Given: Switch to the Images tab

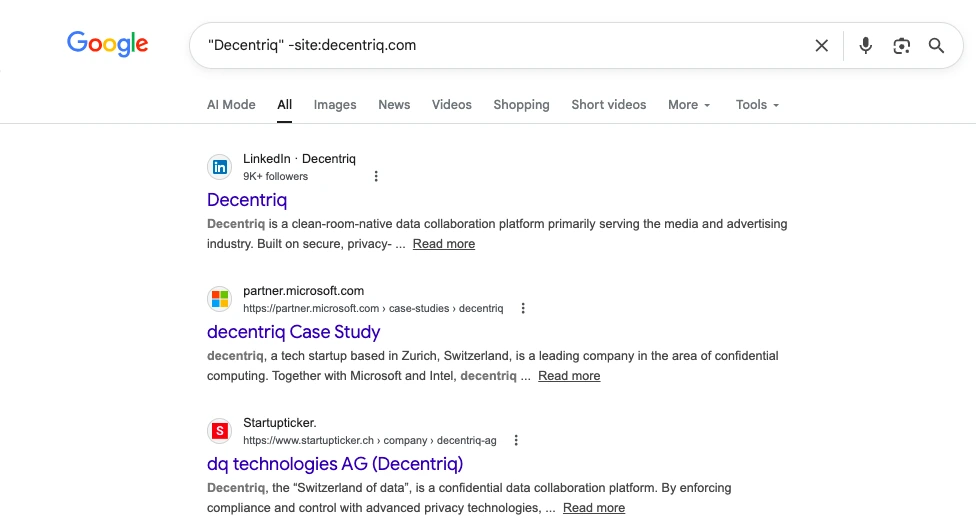Looking at the screenshot, I should pos(335,105).
